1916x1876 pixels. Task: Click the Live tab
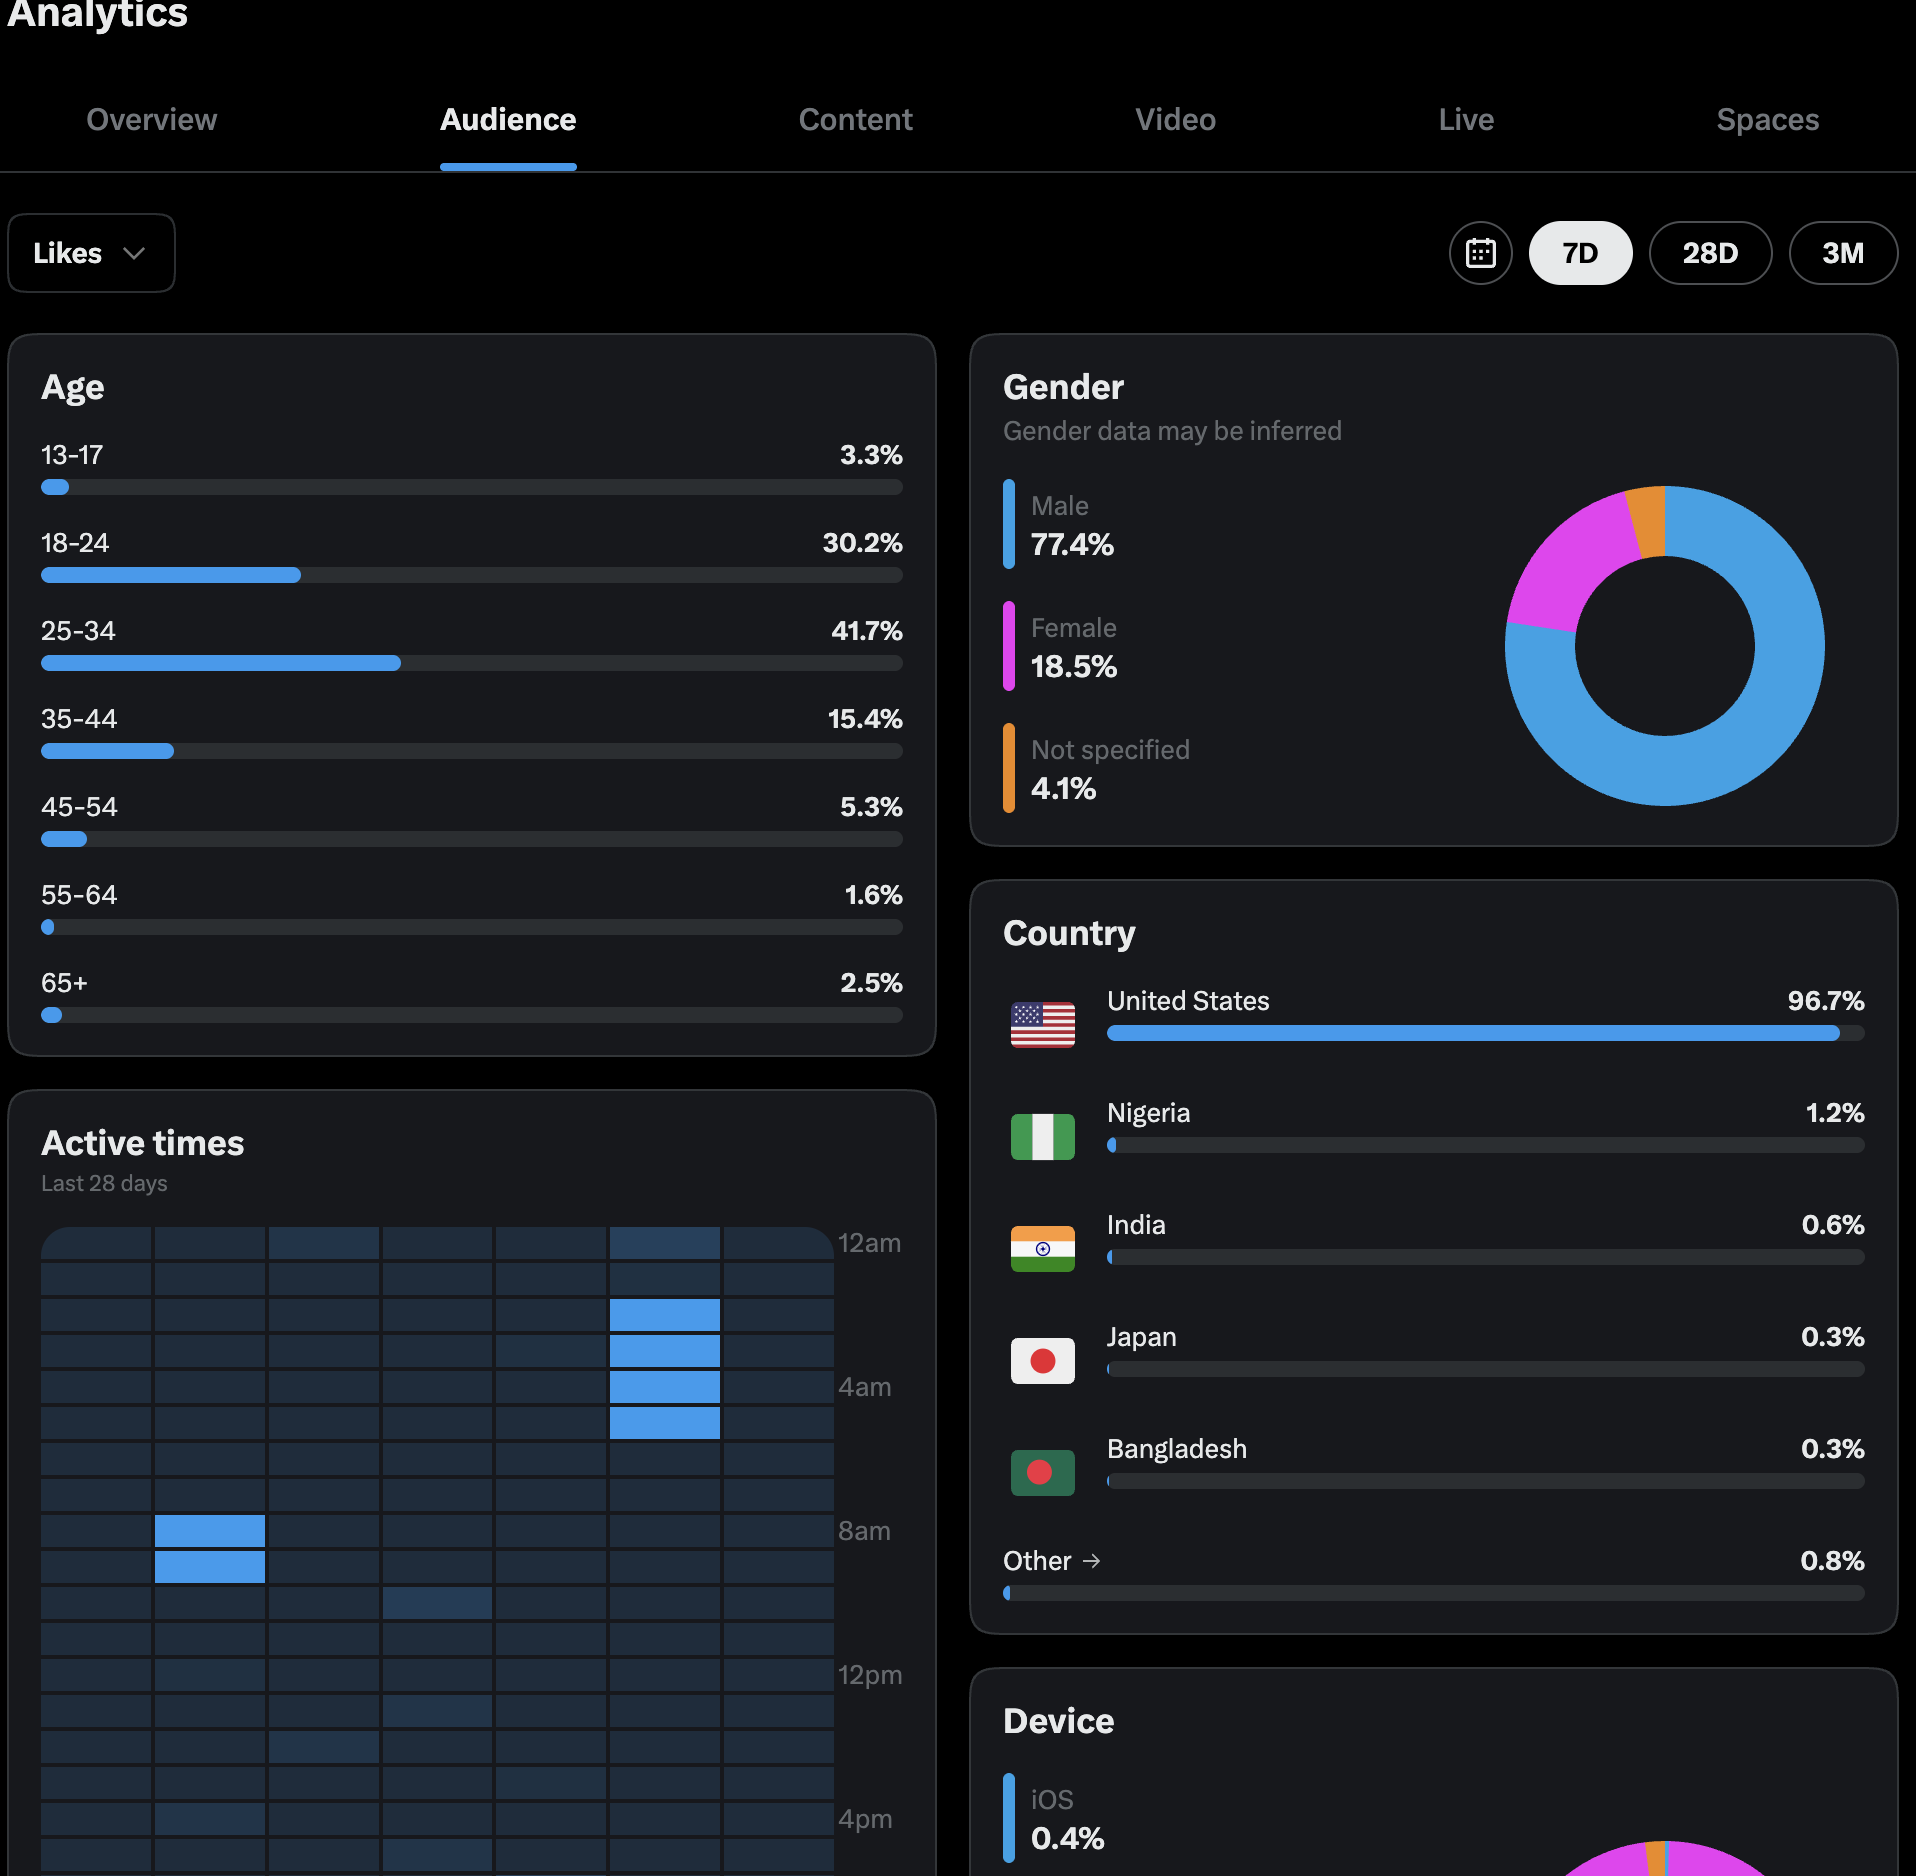1466,120
